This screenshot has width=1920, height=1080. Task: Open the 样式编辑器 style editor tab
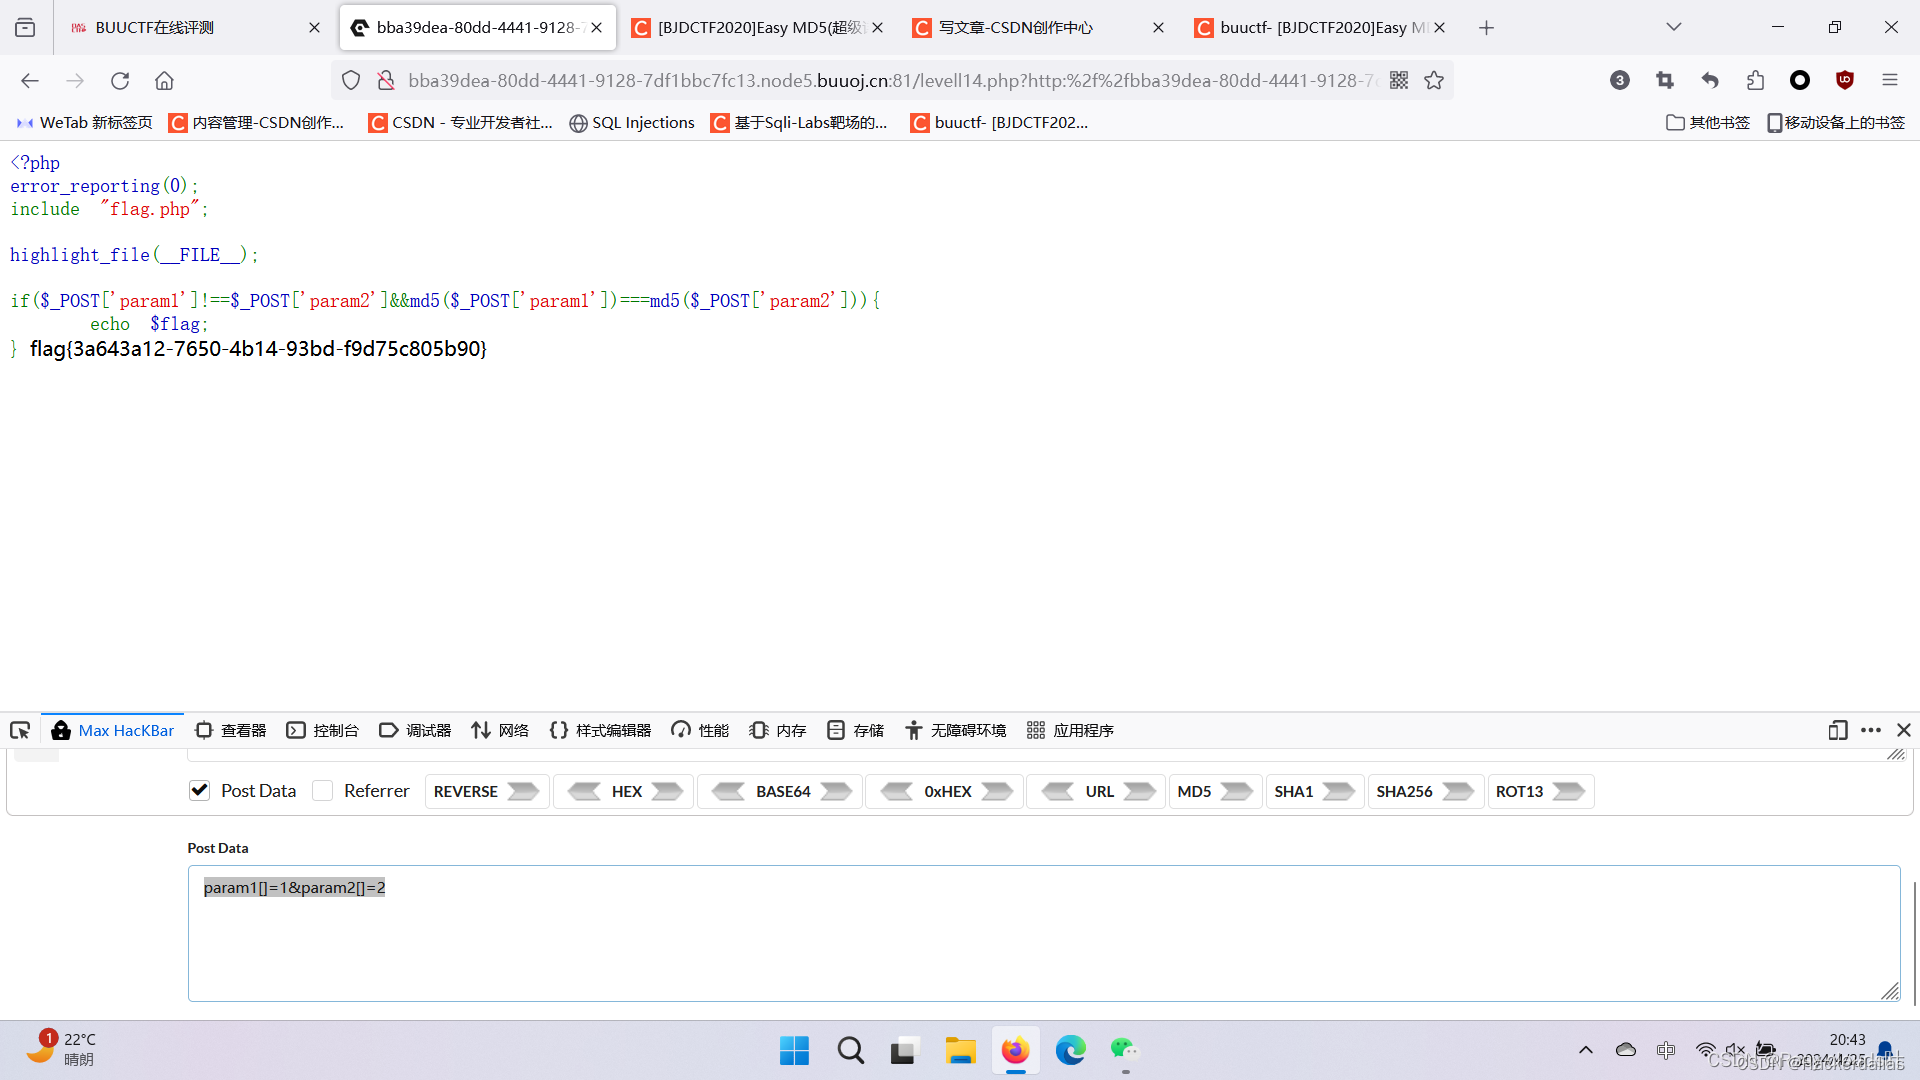(601, 730)
